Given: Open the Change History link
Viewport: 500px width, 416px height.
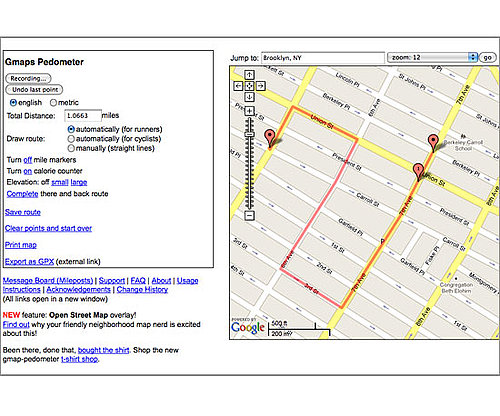Looking at the screenshot, I should pyautogui.click(x=142, y=289).
